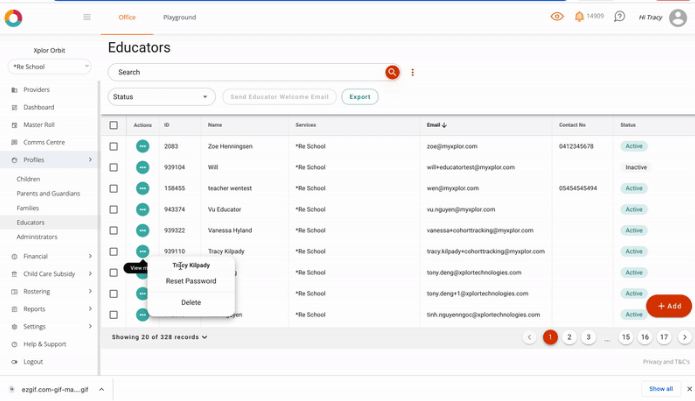The width and height of the screenshot is (695, 401).
Task: Open actions menu for Zoe Henningsen row
Action: [x=143, y=146]
